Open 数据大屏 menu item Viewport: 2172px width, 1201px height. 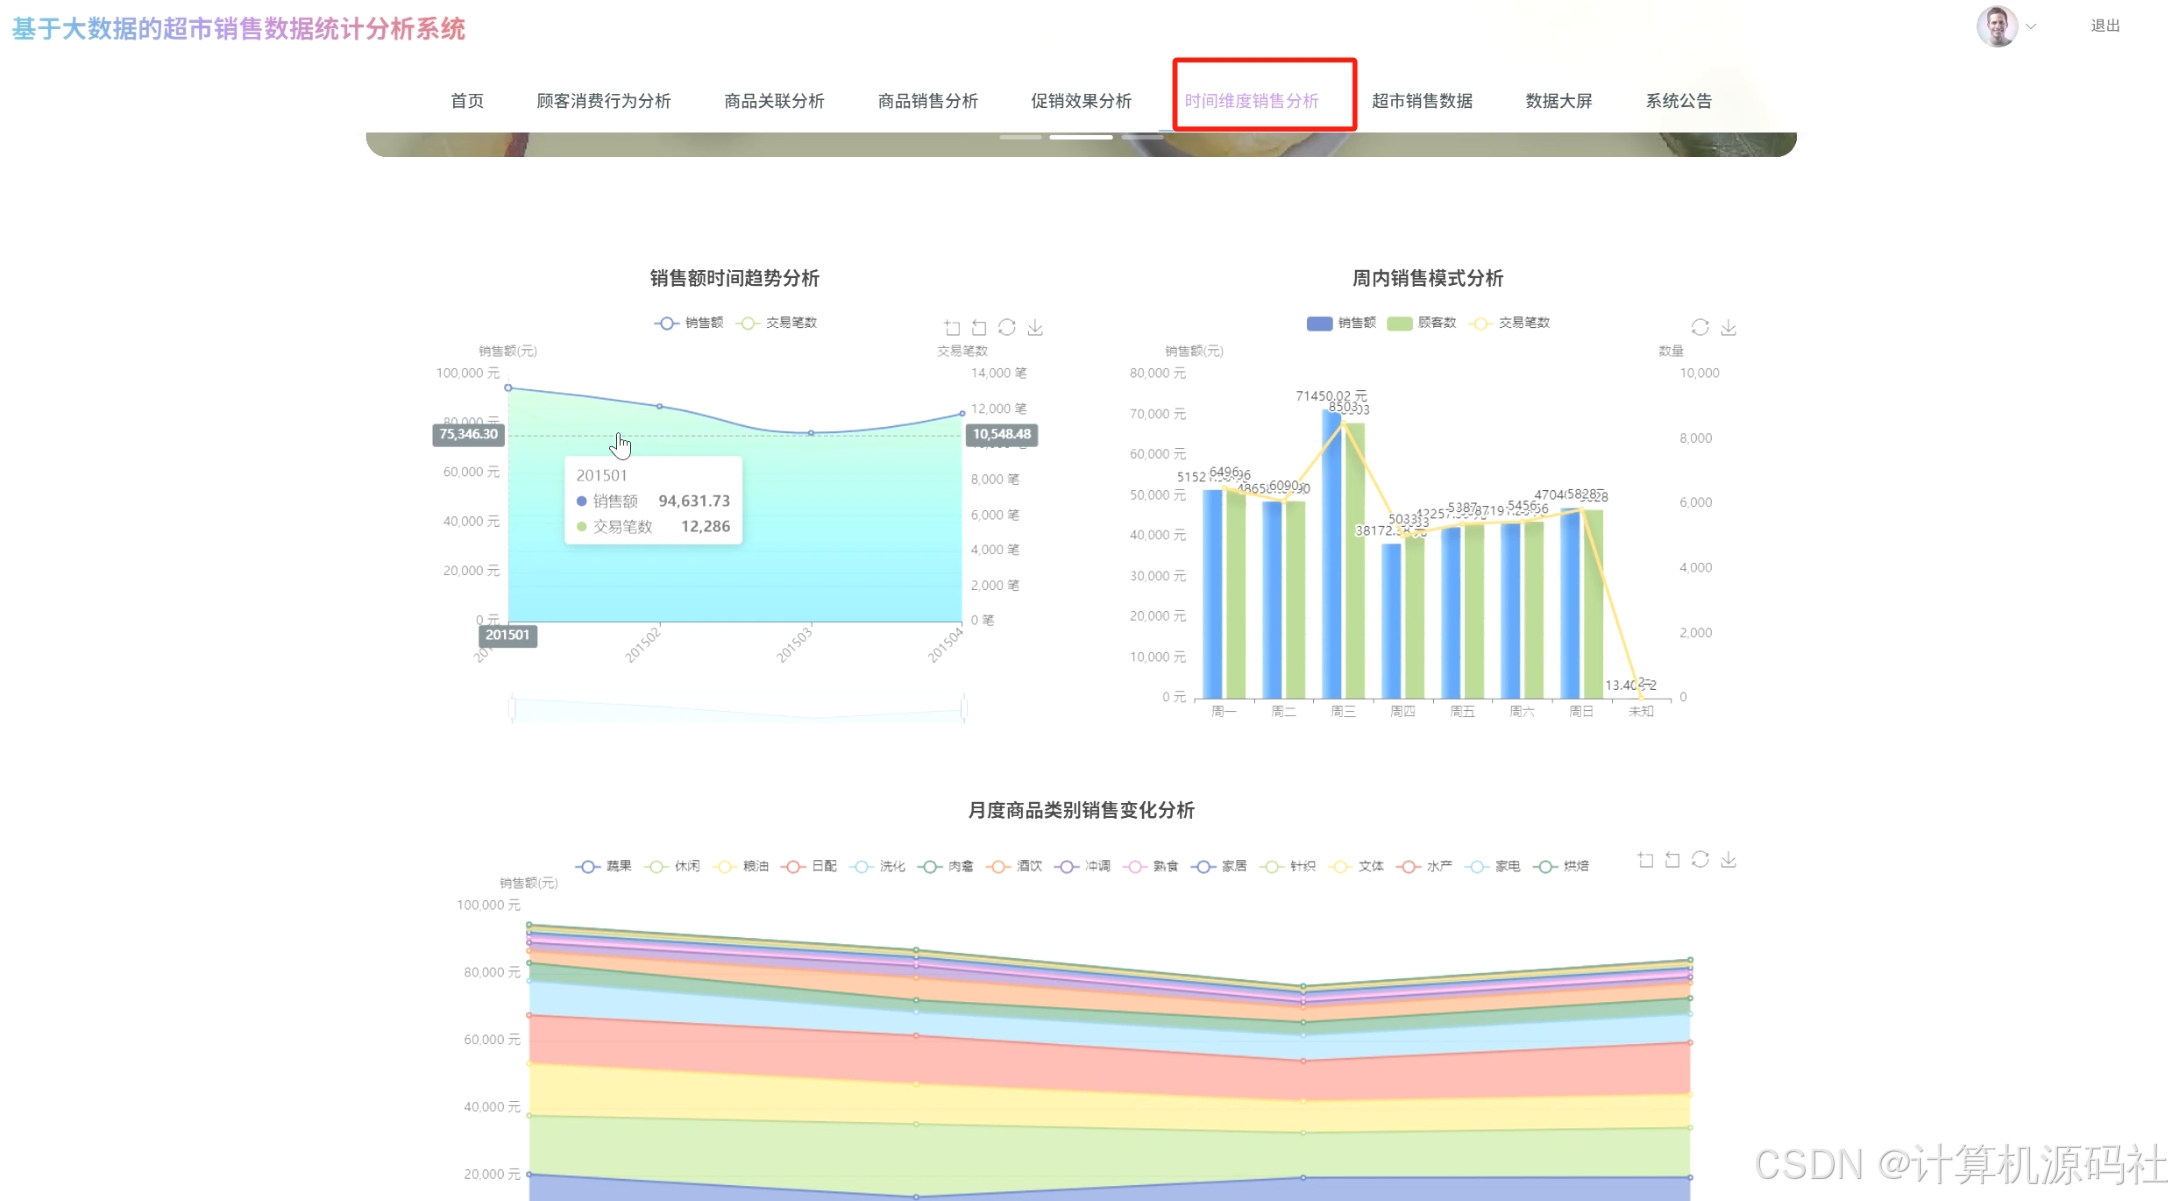click(x=1559, y=100)
